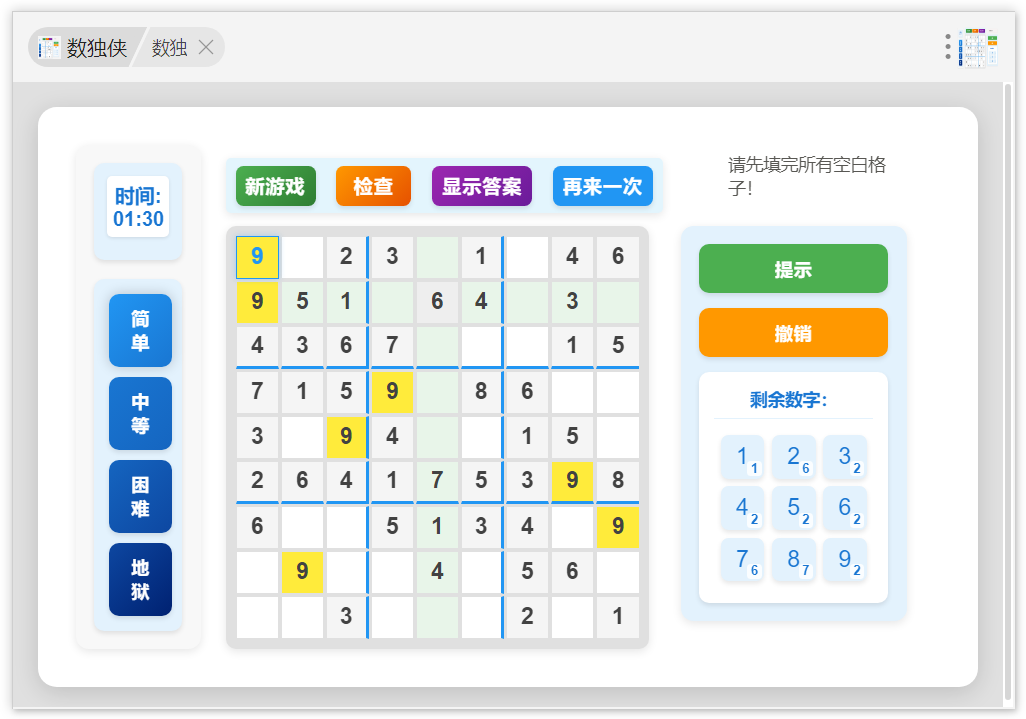Start a new game with 新游戏
The image size is (1026, 719).
(x=275, y=186)
